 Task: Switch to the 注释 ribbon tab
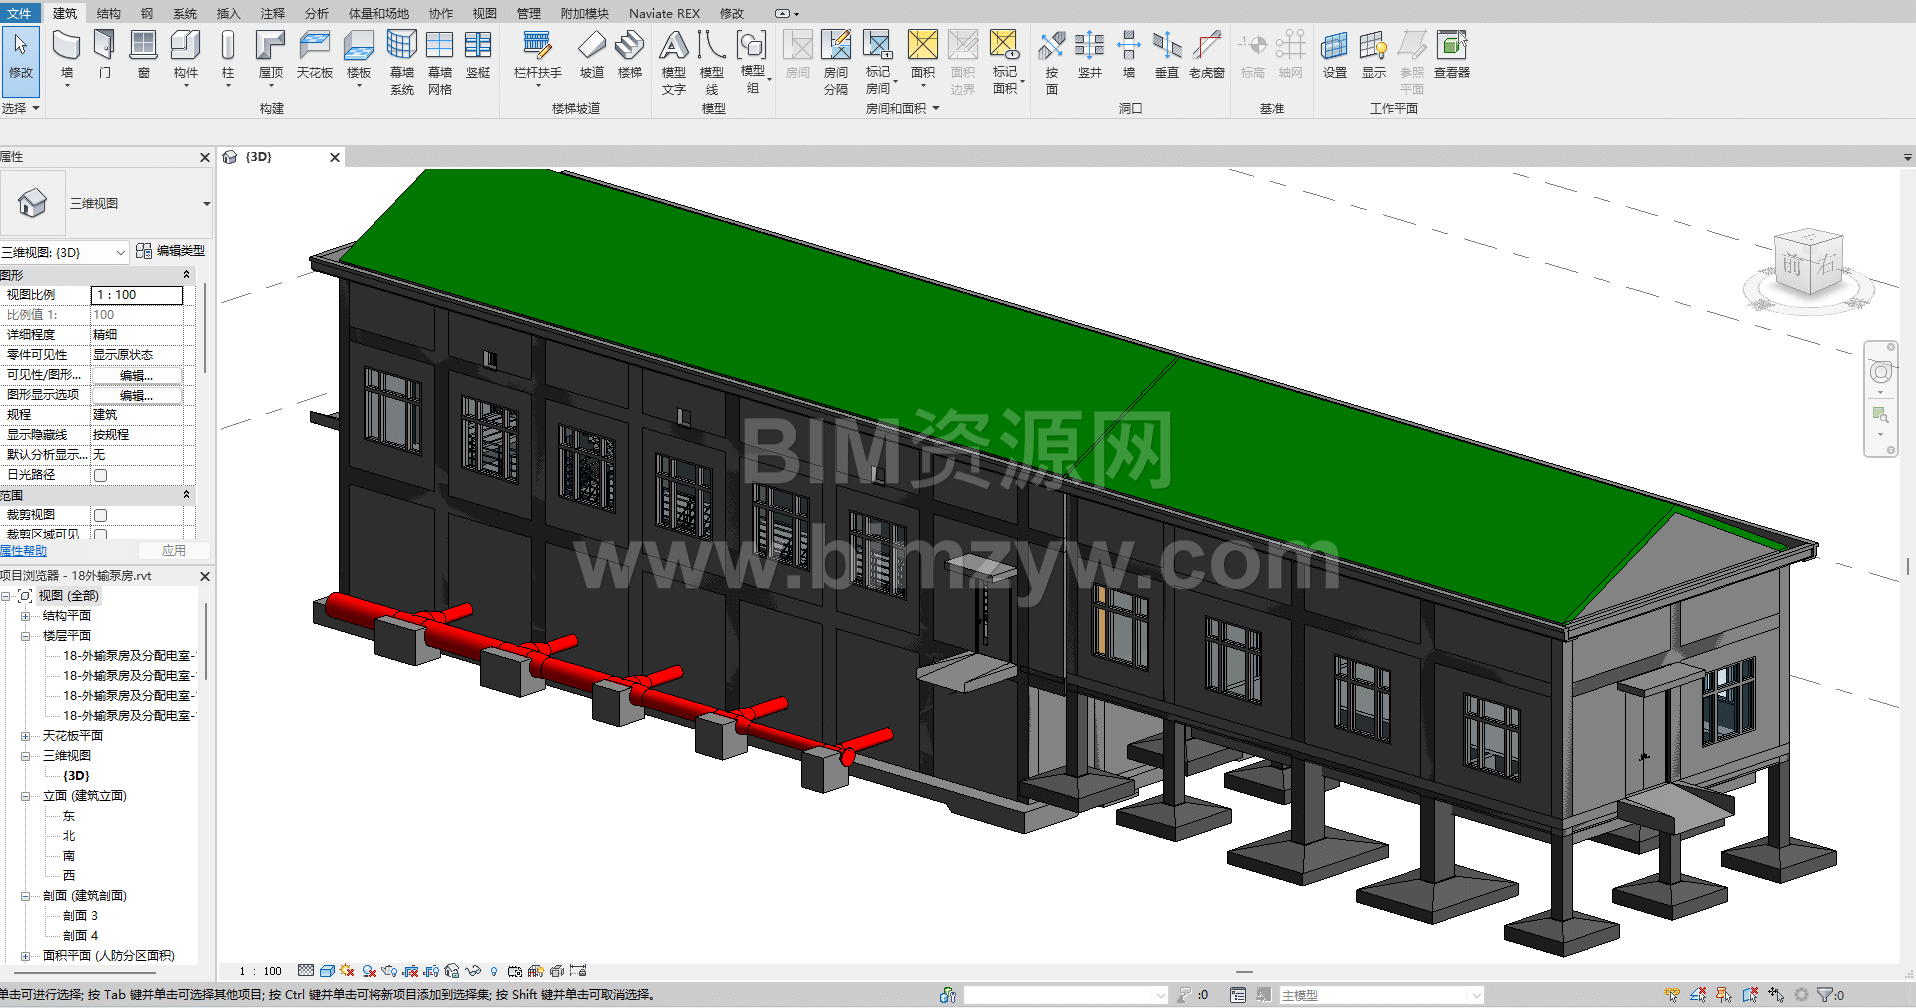[x=273, y=13]
